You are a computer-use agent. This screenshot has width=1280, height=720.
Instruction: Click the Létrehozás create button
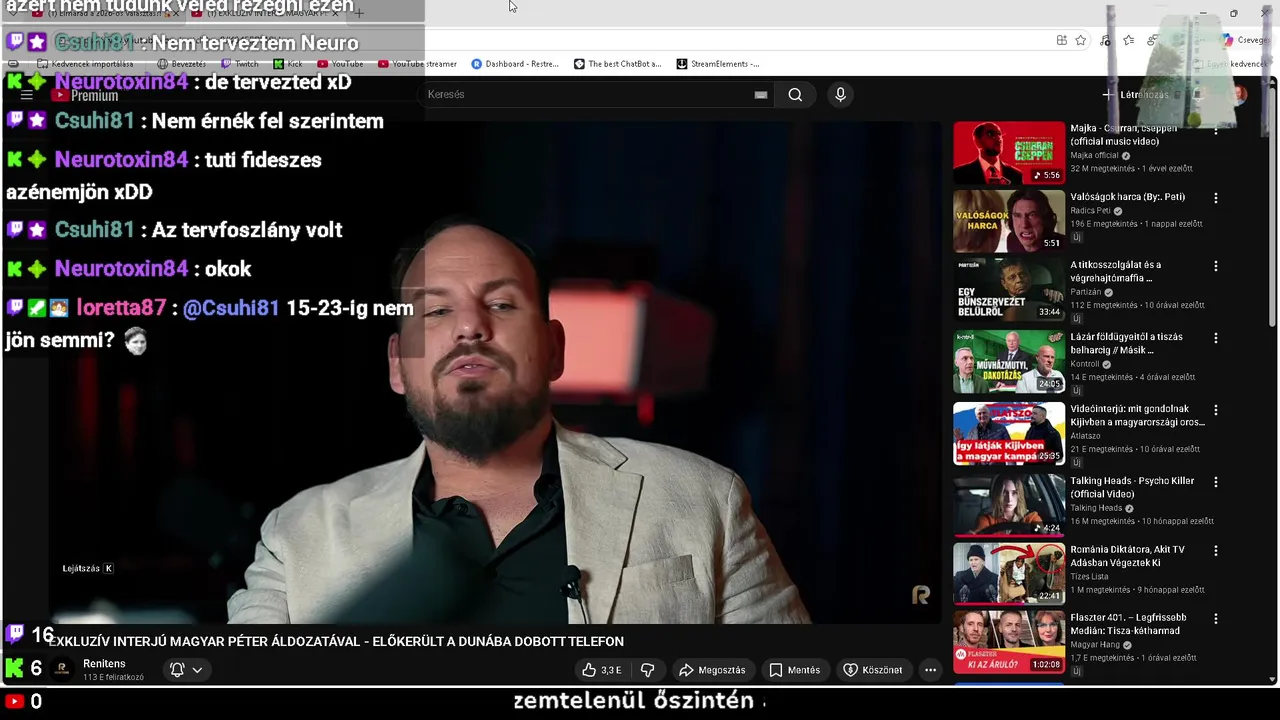[1136, 94]
